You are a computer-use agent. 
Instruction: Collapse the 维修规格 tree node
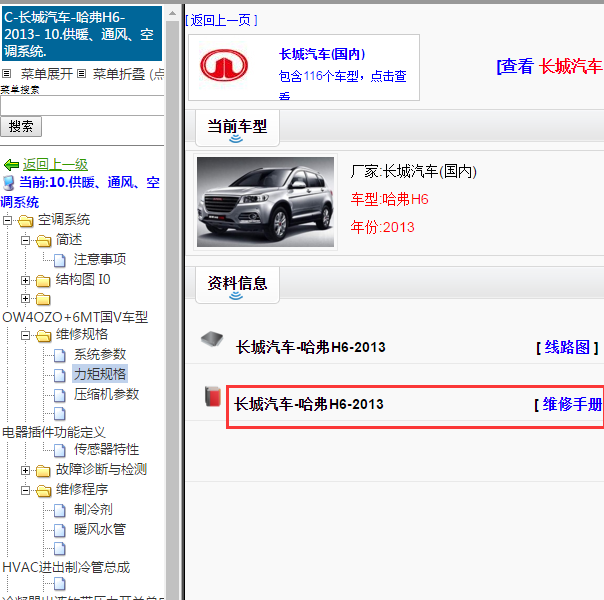pyautogui.click(x=25, y=335)
